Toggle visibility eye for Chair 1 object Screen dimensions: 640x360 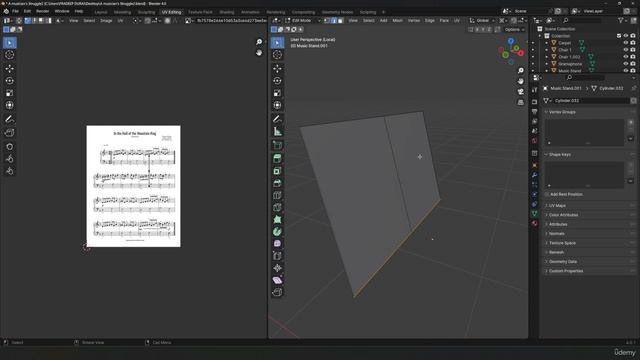click(x=626, y=50)
